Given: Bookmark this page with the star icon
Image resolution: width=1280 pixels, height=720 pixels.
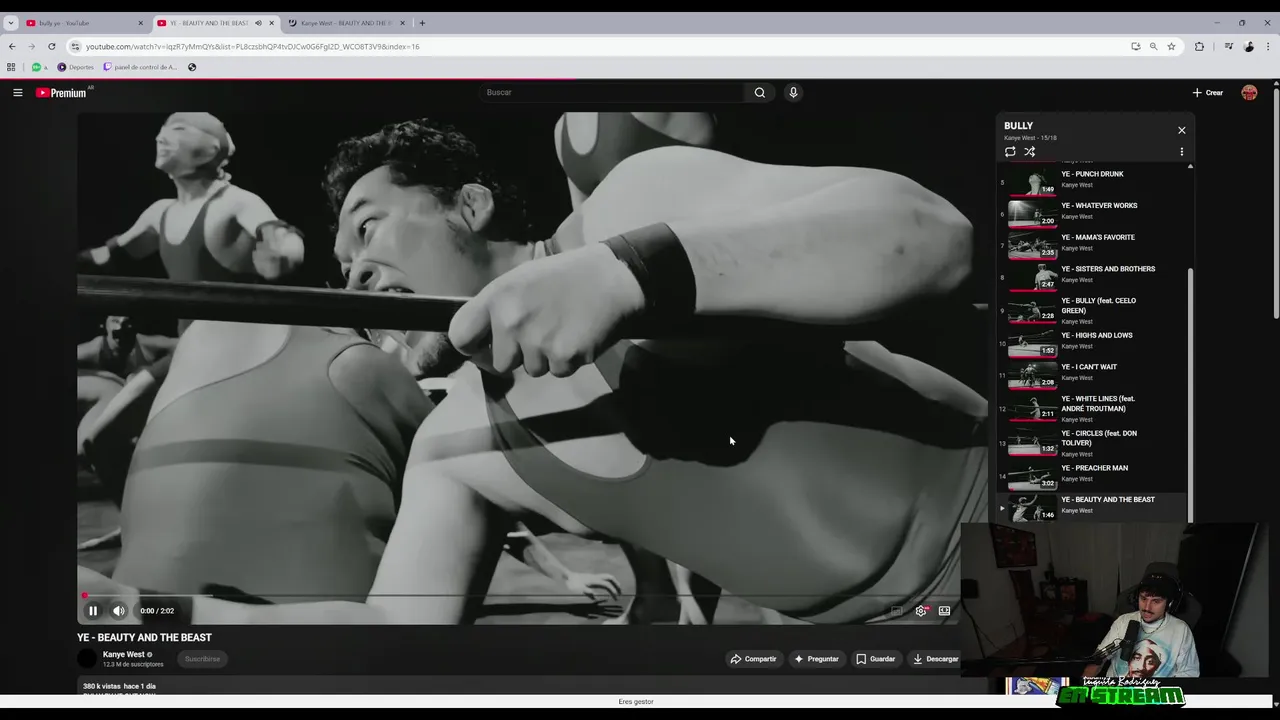Looking at the screenshot, I should 1171,46.
